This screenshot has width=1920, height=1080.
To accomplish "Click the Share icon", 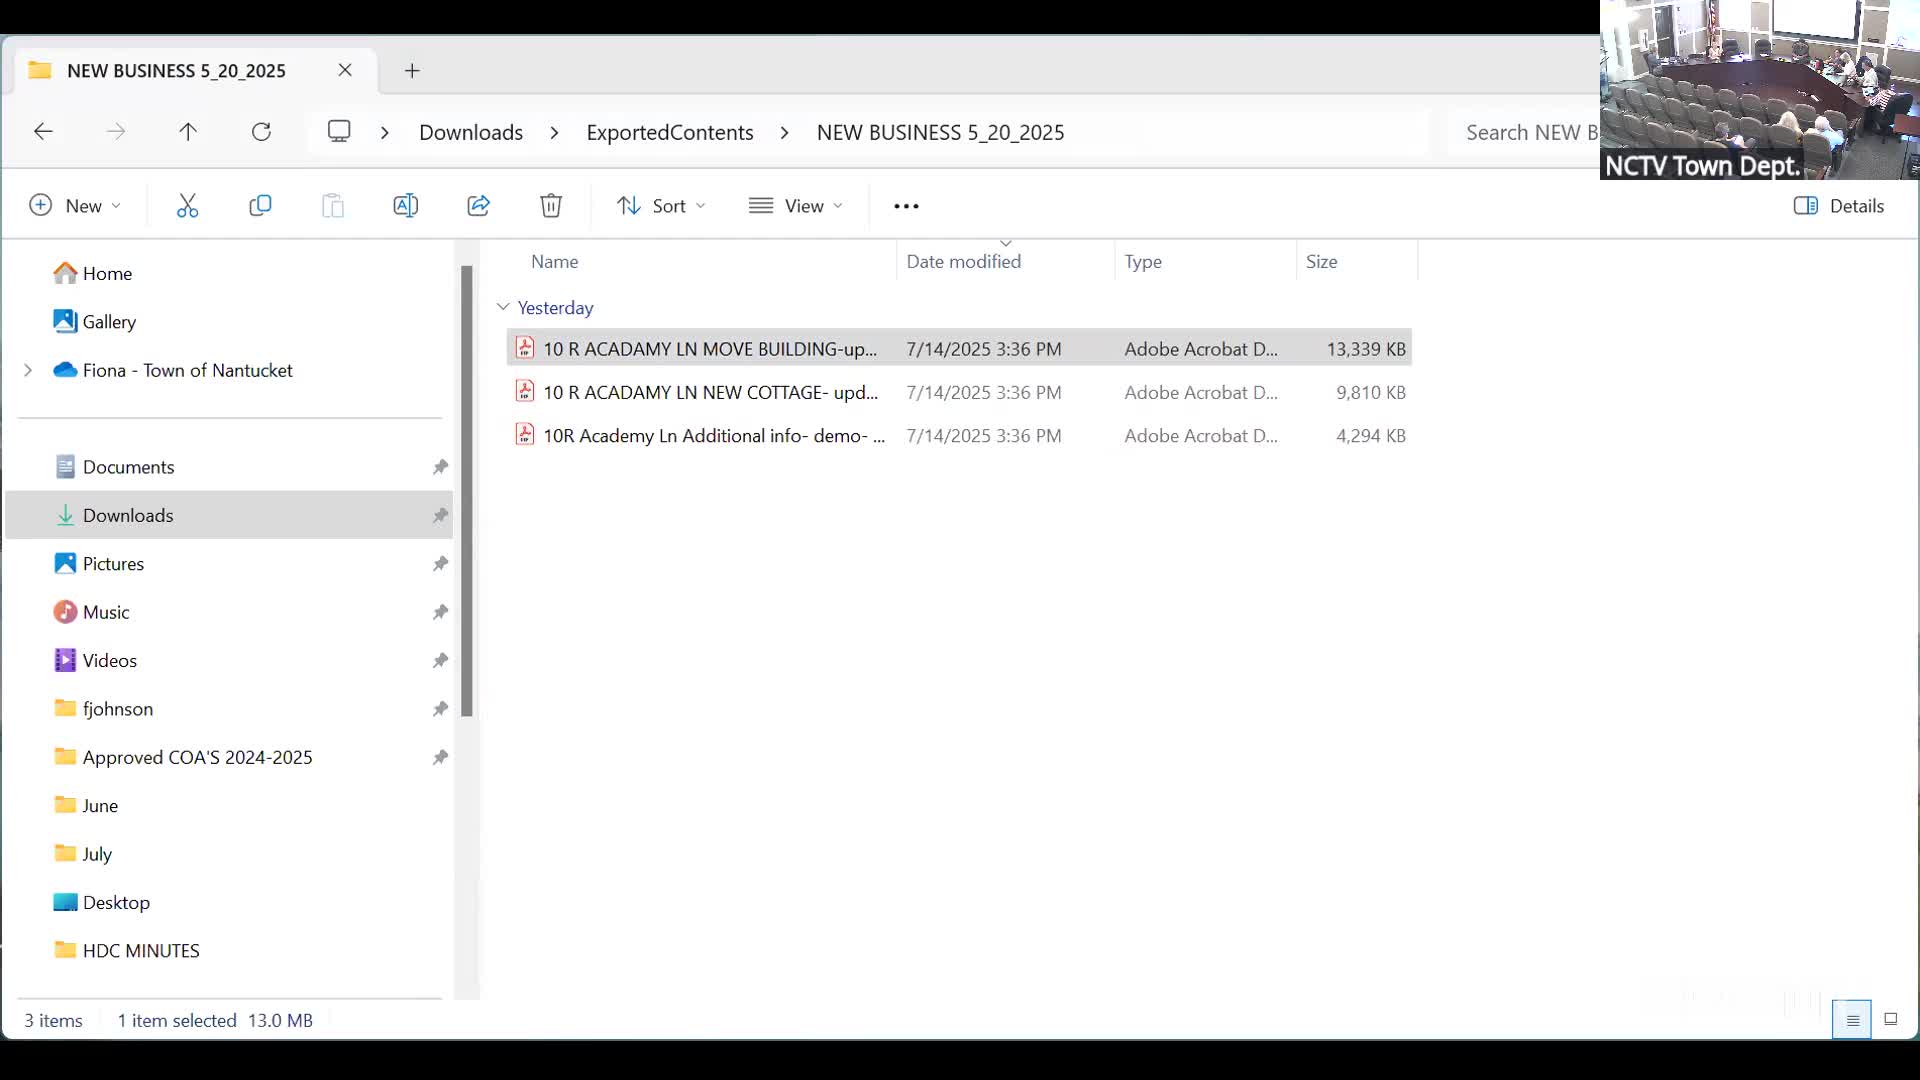I will (x=478, y=206).
